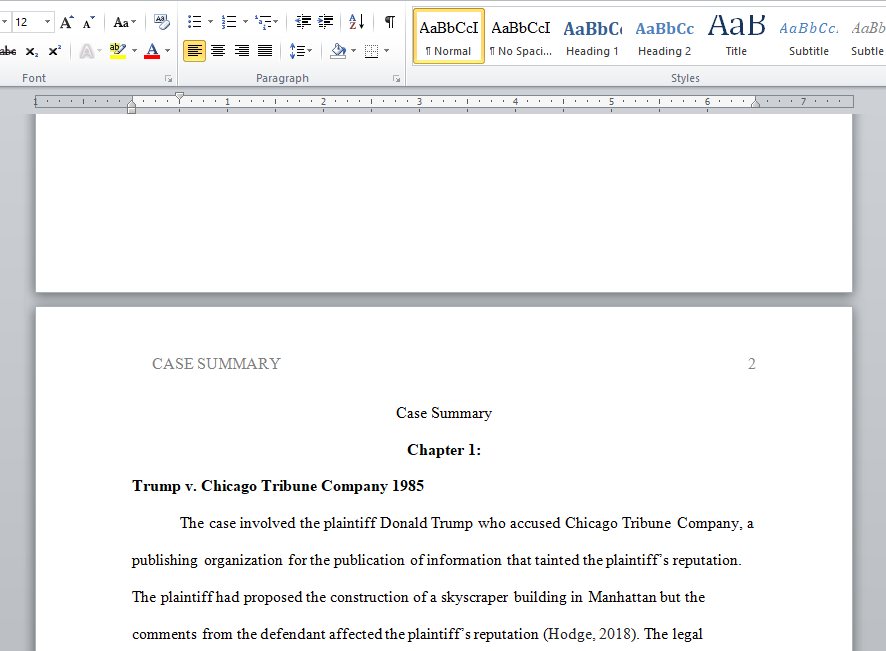Open the Font dialog box launcher
This screenshot has height=651, width=886.
(168, 79)
